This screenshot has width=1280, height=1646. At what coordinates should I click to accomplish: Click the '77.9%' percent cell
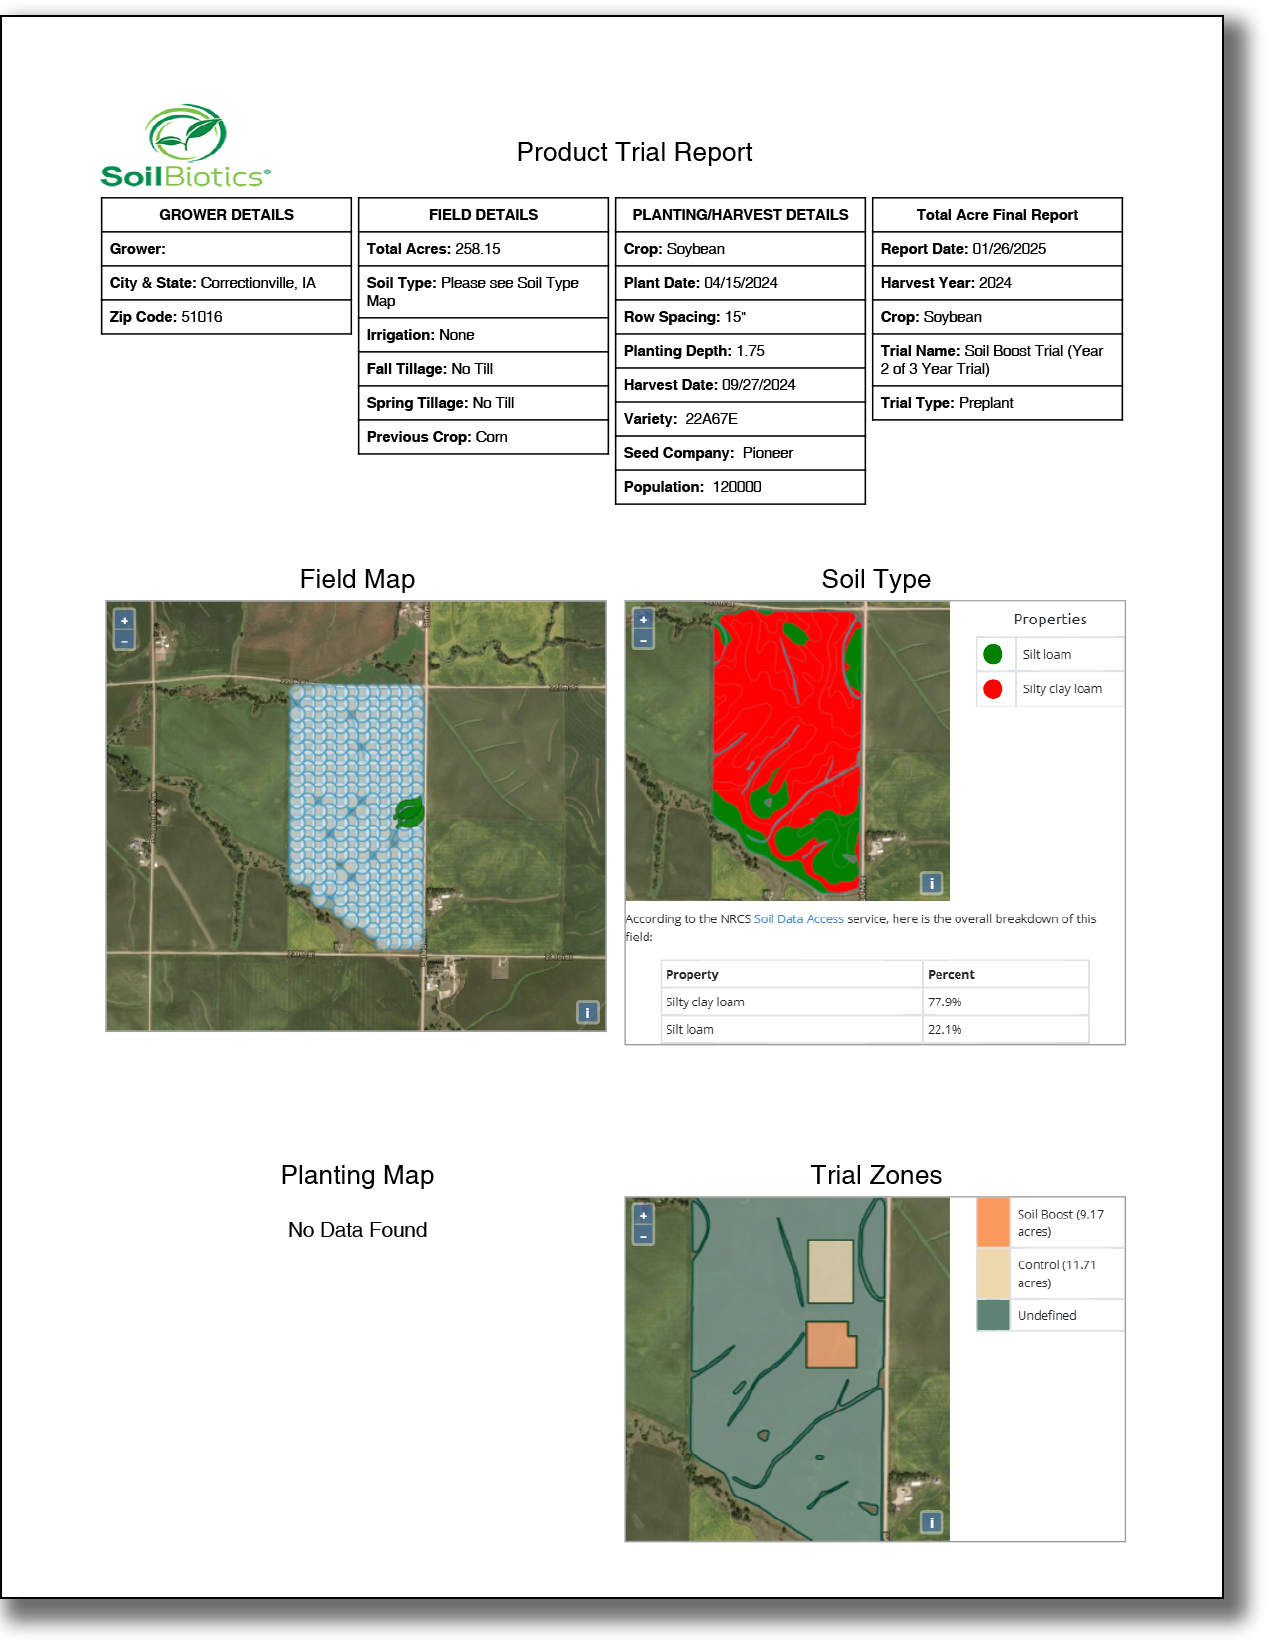point(1005,1001)
